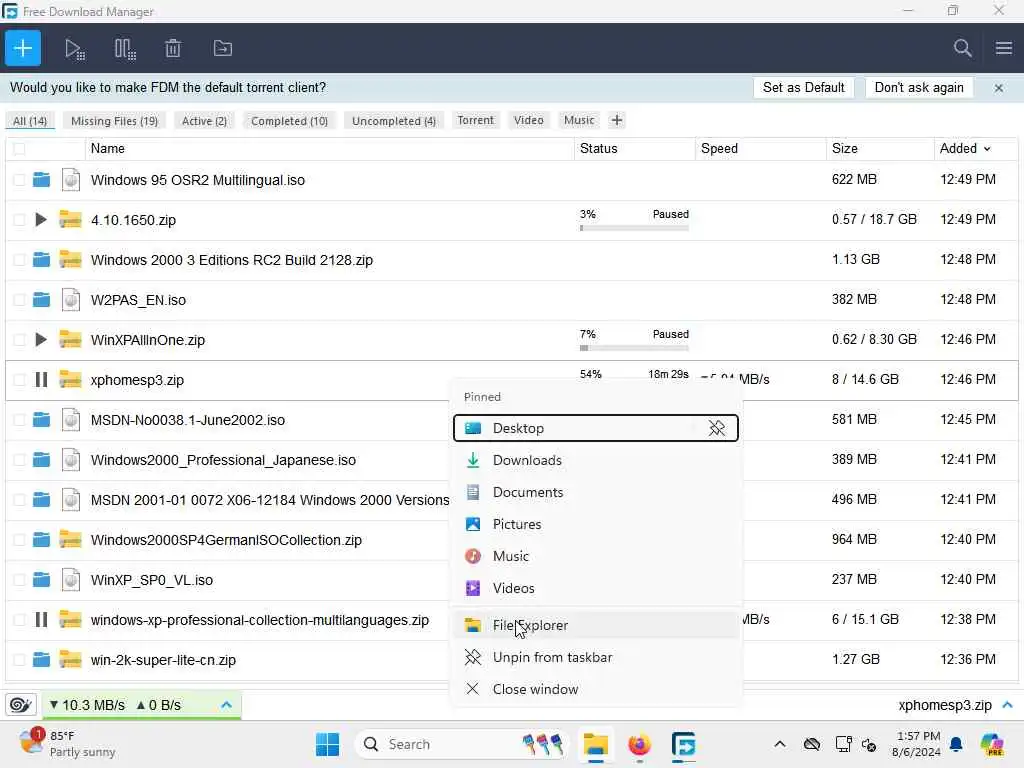This screenshot has width=1024, height=768.
Task: Switch to the Missing Files (19) tab
Action: [x=114, y=121]
